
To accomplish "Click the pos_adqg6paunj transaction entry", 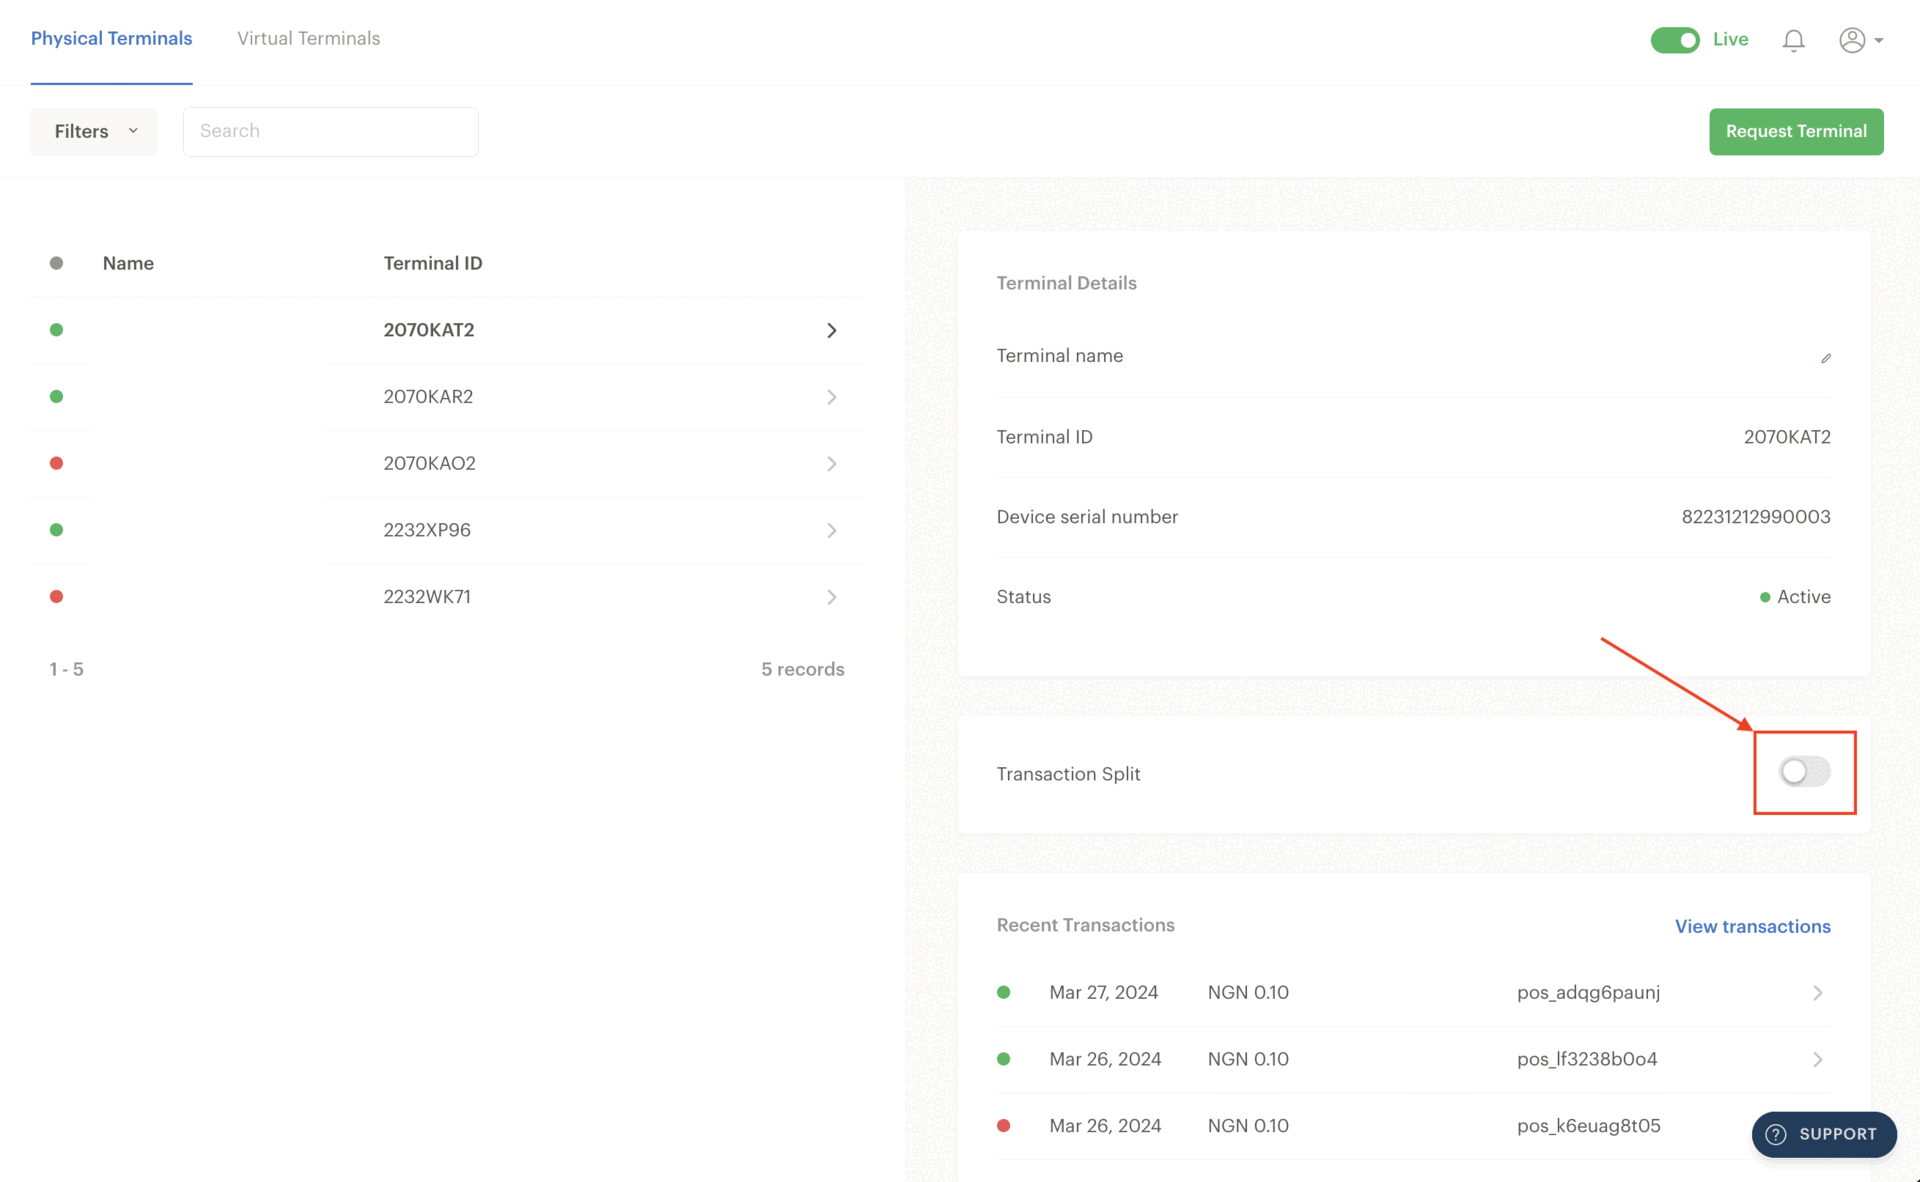I will click(1414, 993).
